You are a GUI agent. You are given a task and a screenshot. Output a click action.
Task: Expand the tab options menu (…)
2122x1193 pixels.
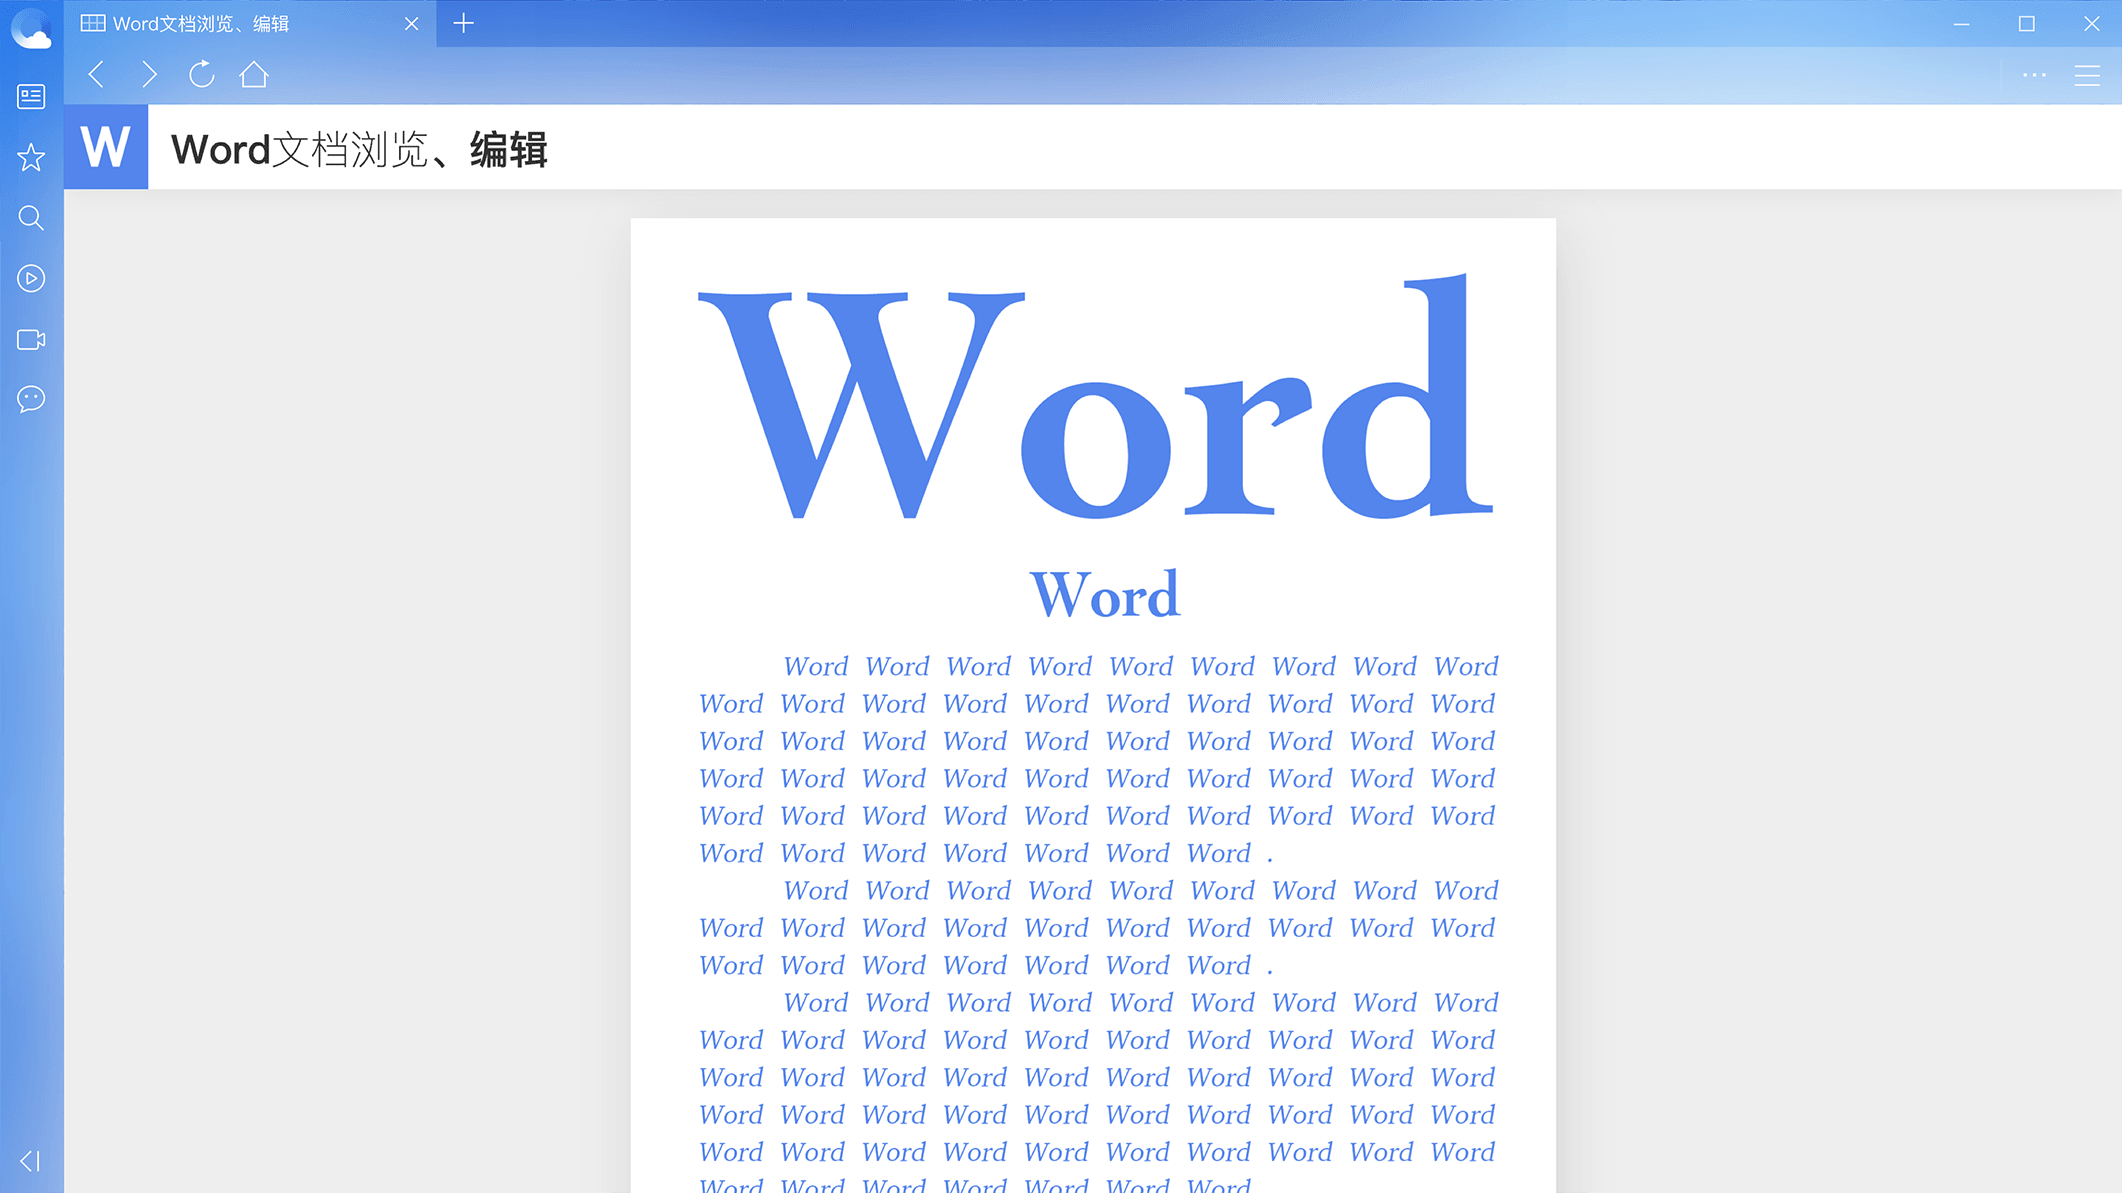(x=2035, y=76)
